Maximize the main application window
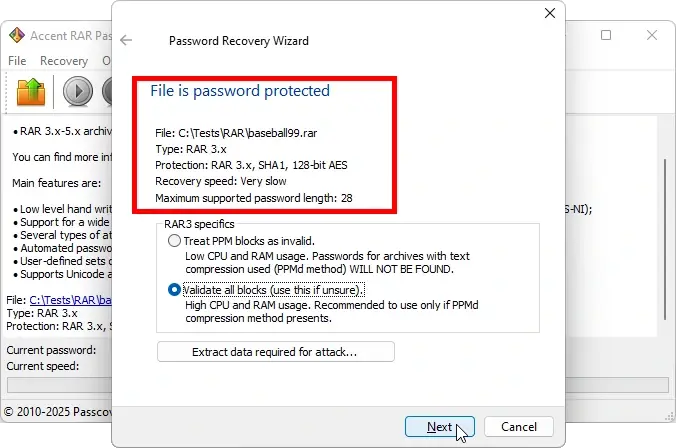This screenshot has width=676, height=448. click(x=606, y=35)
